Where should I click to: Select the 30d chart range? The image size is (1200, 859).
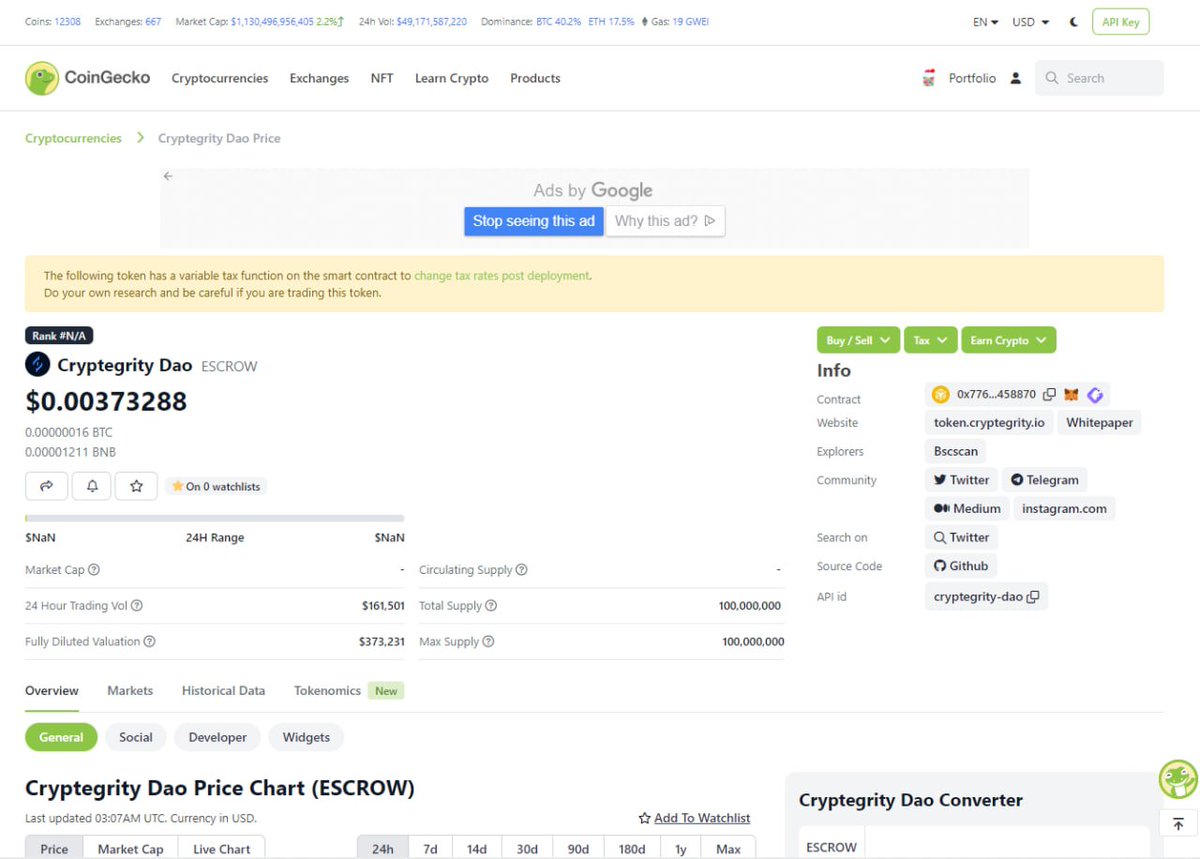click(x=527, y=848)
